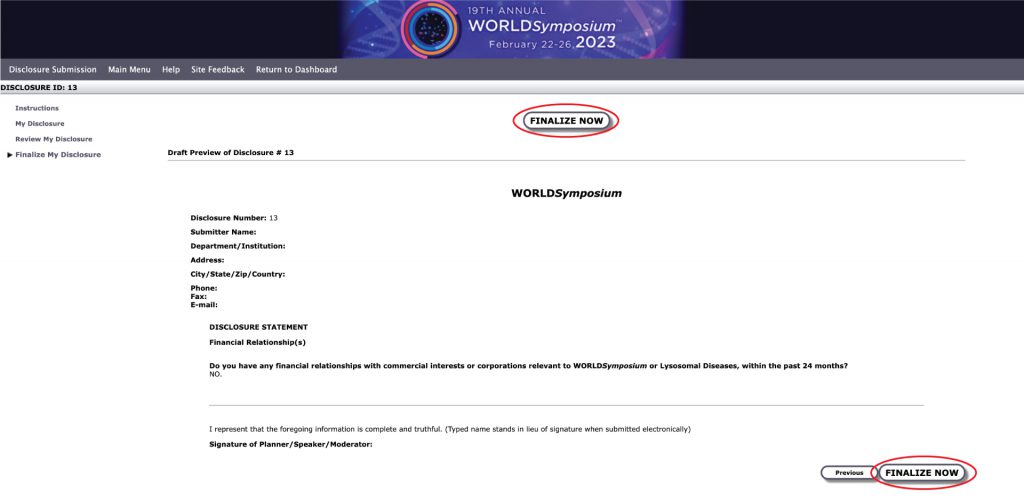The height and width of the screenshot is (501, 1024).
Task: Open the Help menu item
Action: point(171,69)
